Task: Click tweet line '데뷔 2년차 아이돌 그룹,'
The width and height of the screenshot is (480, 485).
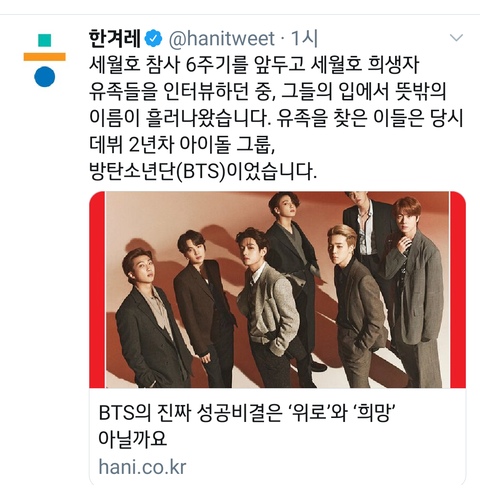Action: [x=182, y=145]
